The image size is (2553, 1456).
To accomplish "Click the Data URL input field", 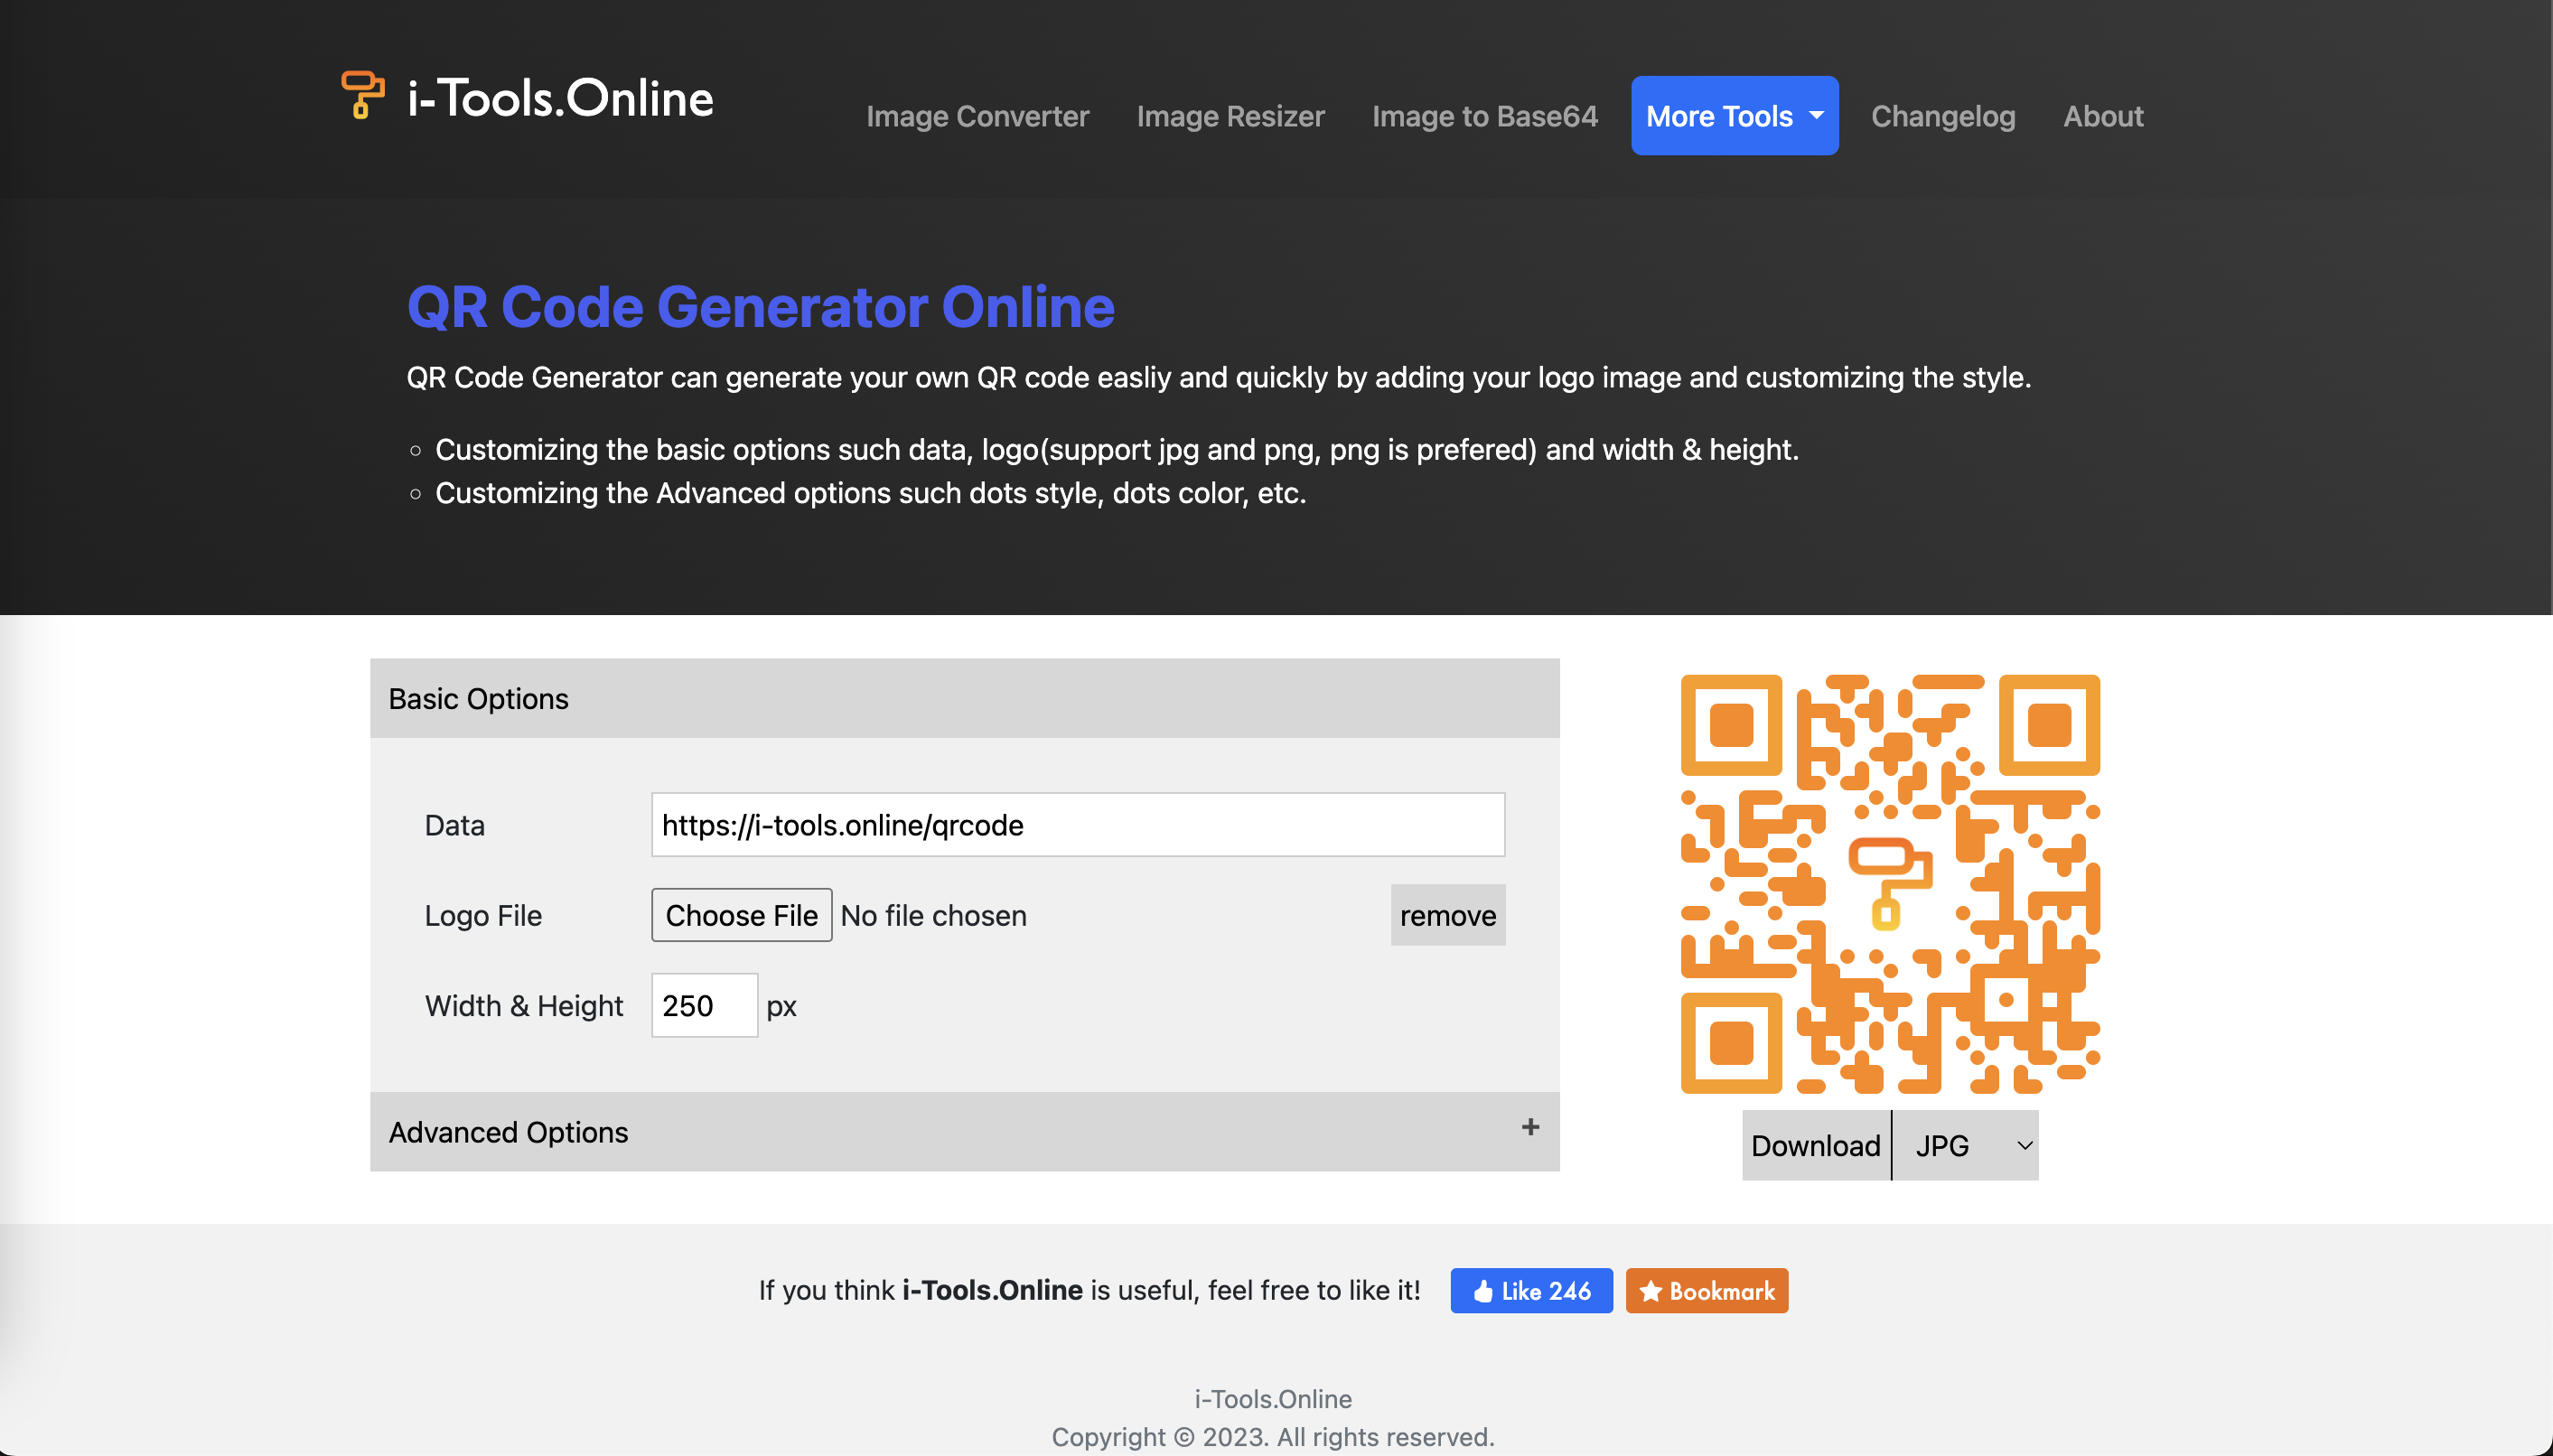I will 1078,825.
